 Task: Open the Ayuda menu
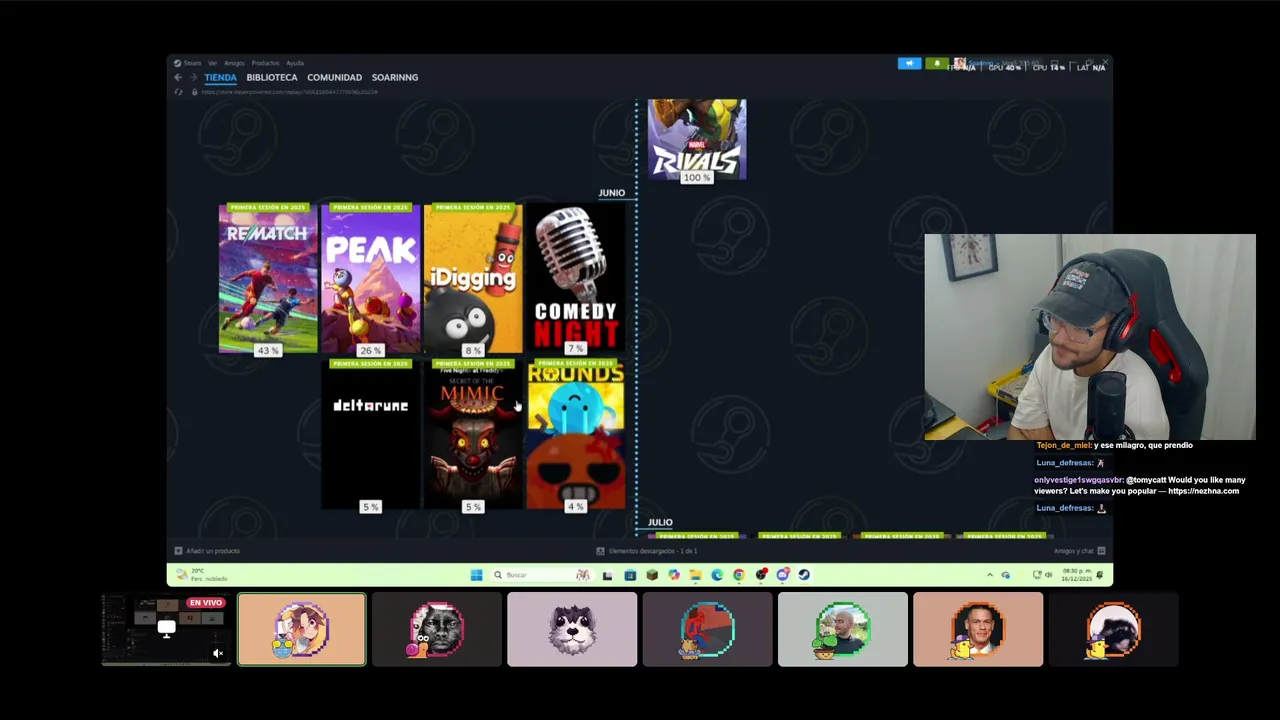295,63
